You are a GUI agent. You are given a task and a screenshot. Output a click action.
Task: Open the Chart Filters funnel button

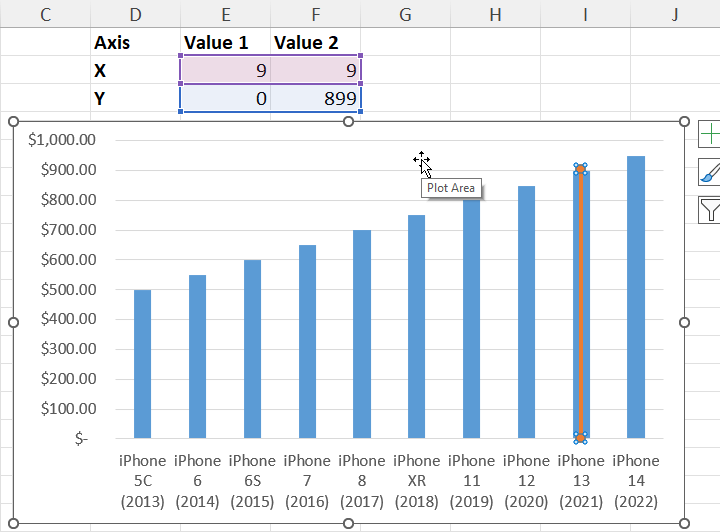pos(709,210)
